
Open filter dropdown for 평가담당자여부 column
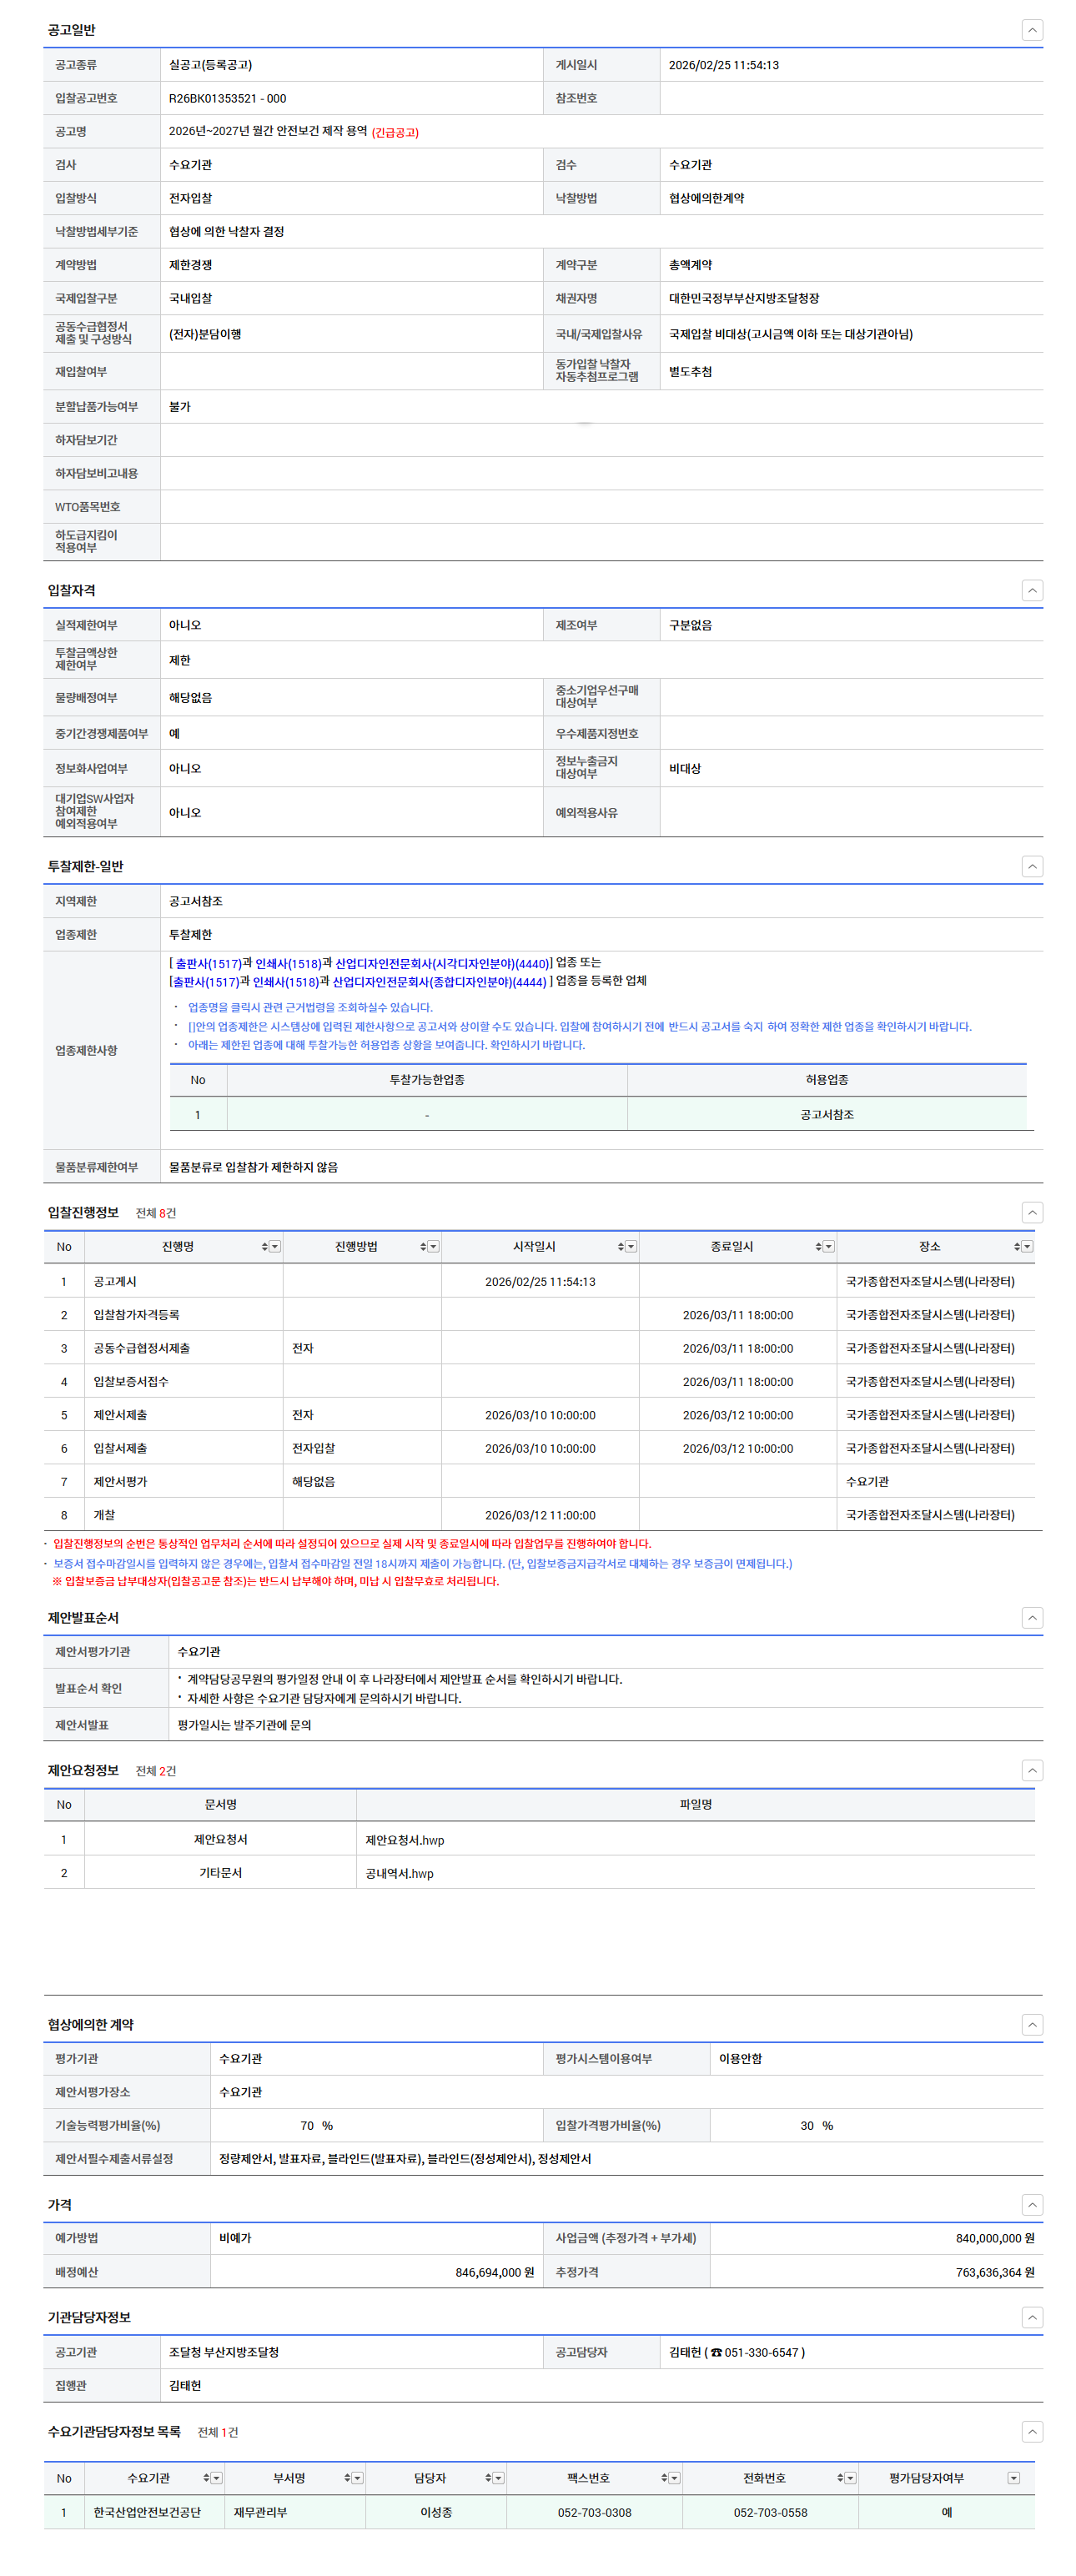pos(1013,2477)
